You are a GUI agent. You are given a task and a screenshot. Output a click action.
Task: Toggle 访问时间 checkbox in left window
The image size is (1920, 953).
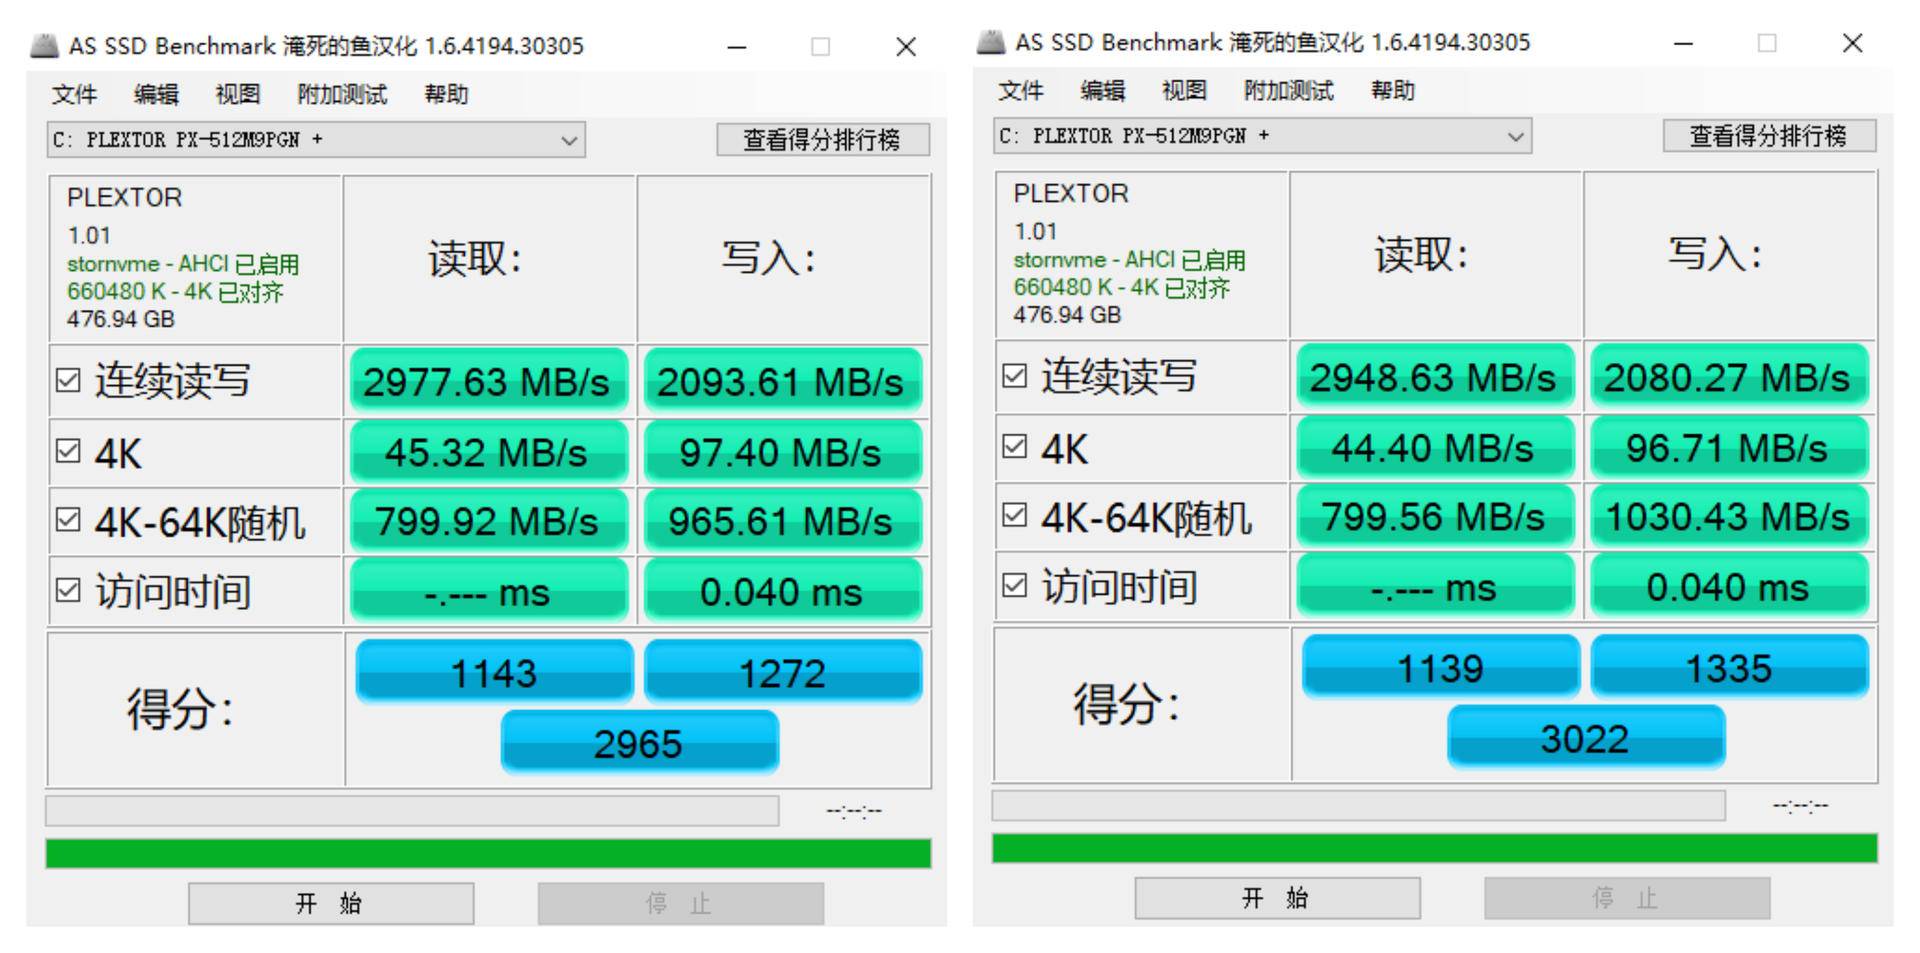coord(68,590)
